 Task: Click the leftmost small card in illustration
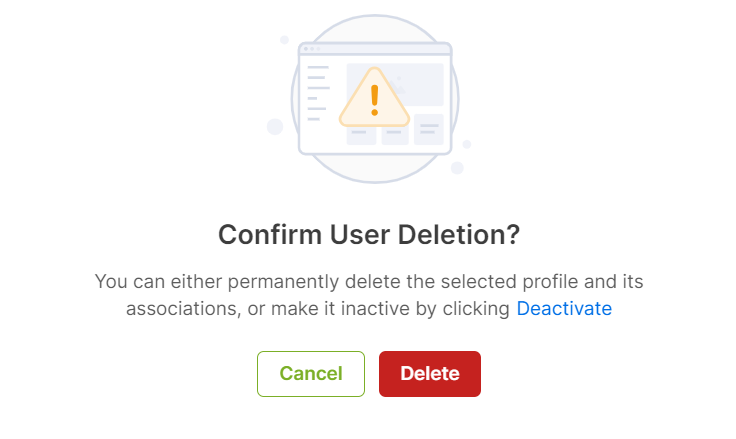click(361, 136)
